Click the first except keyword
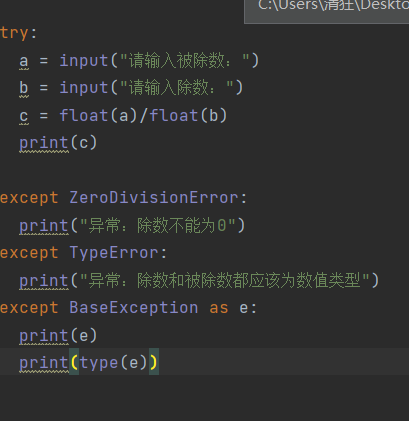This screenshot has height=421, width=409. point(29,199)
